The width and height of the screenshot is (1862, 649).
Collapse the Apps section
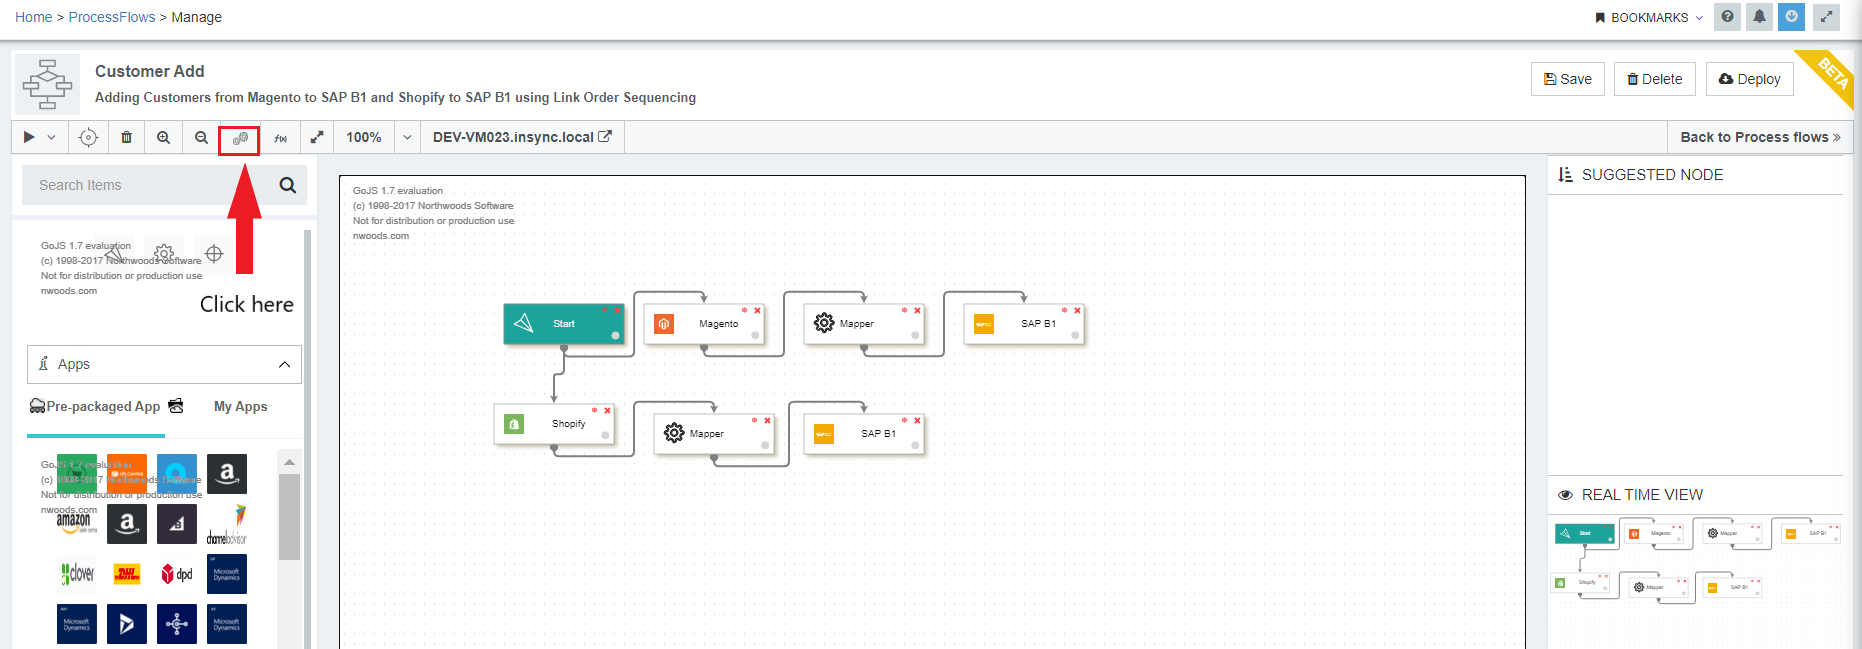[284, 364]
